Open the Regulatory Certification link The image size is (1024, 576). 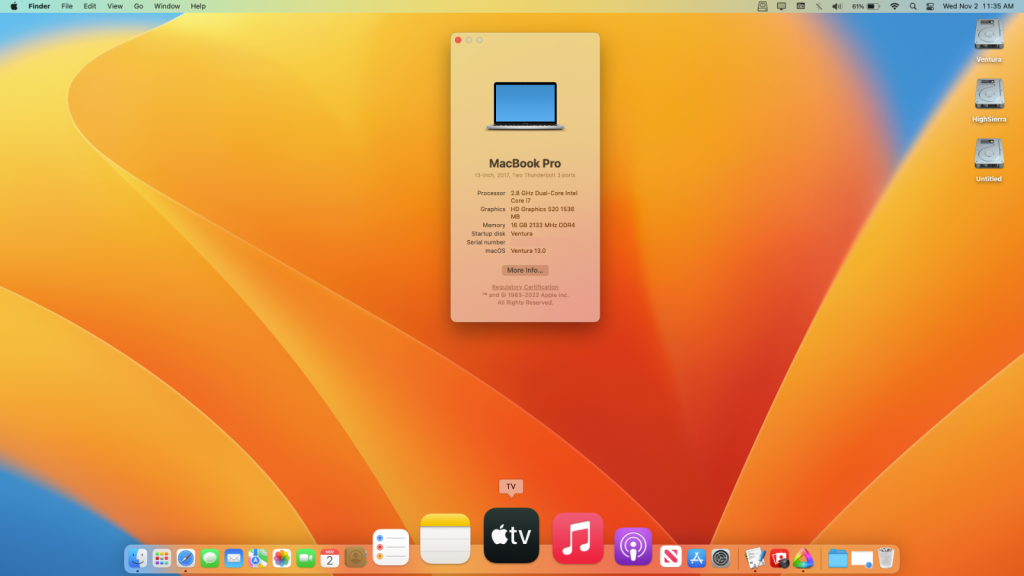click(525, 287)
